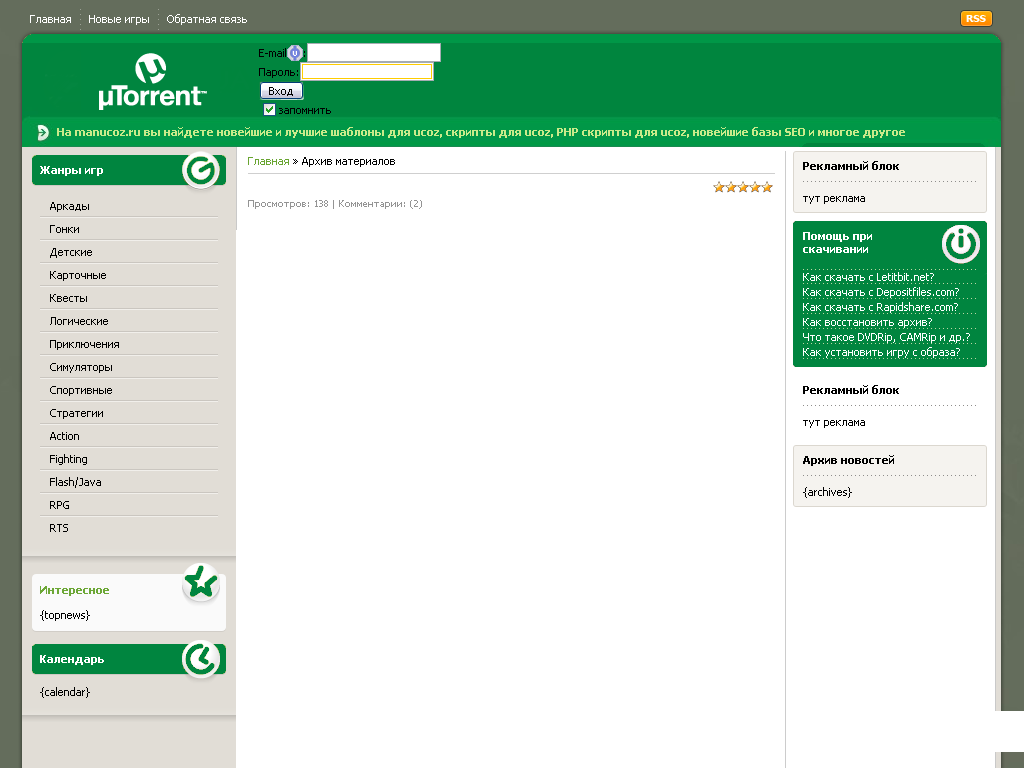The image size is (1024, 768).
Task: Select the Детские genre
Action: [71, 252]
